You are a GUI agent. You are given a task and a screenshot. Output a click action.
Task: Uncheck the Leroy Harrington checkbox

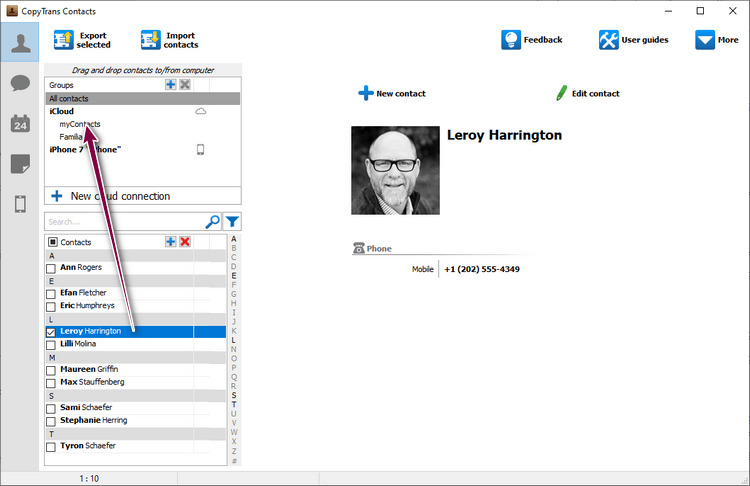[x=51, y=332]
